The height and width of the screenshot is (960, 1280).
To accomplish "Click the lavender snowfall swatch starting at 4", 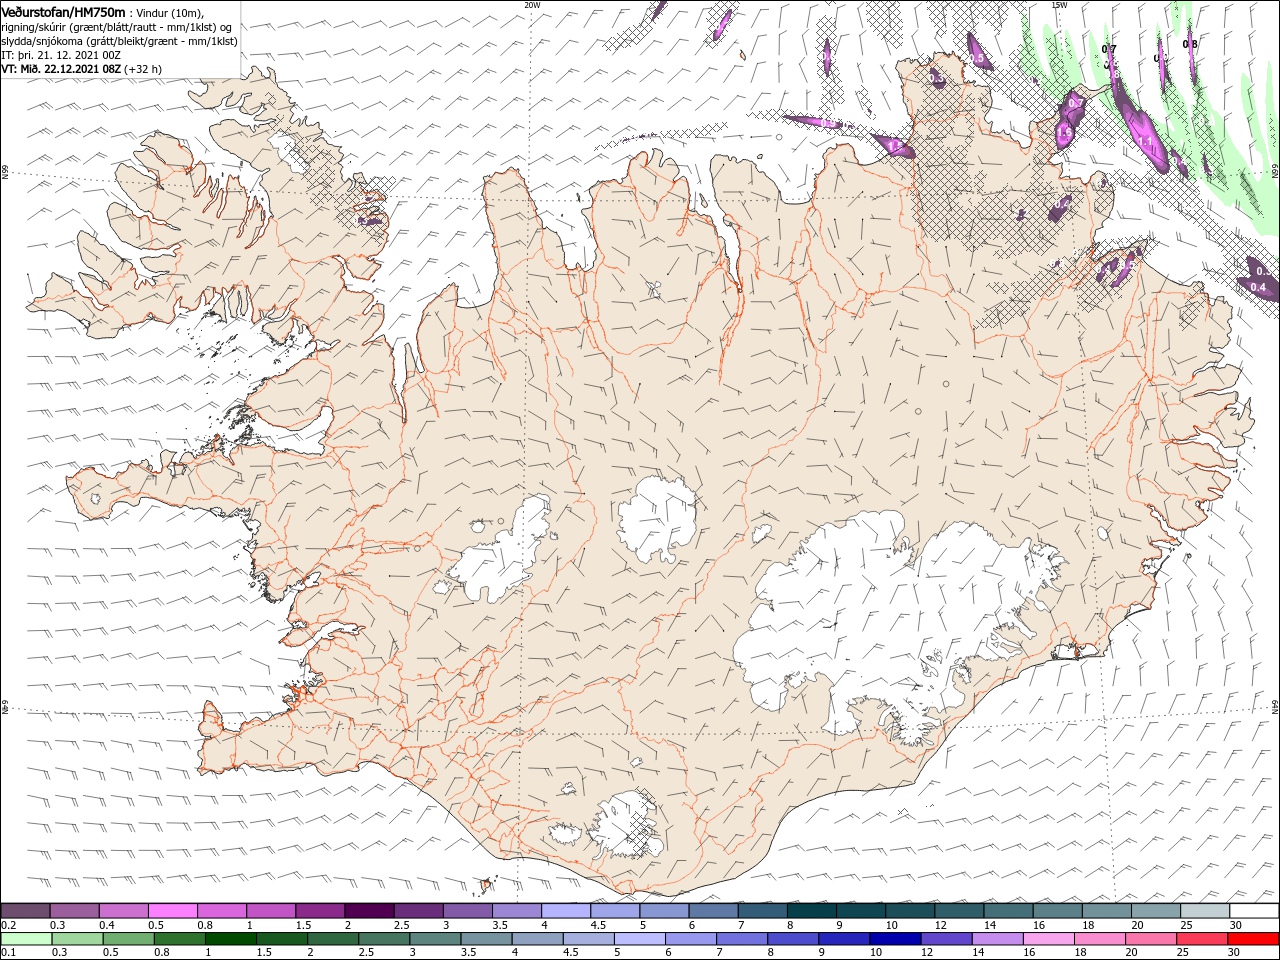I will point(564,911).
